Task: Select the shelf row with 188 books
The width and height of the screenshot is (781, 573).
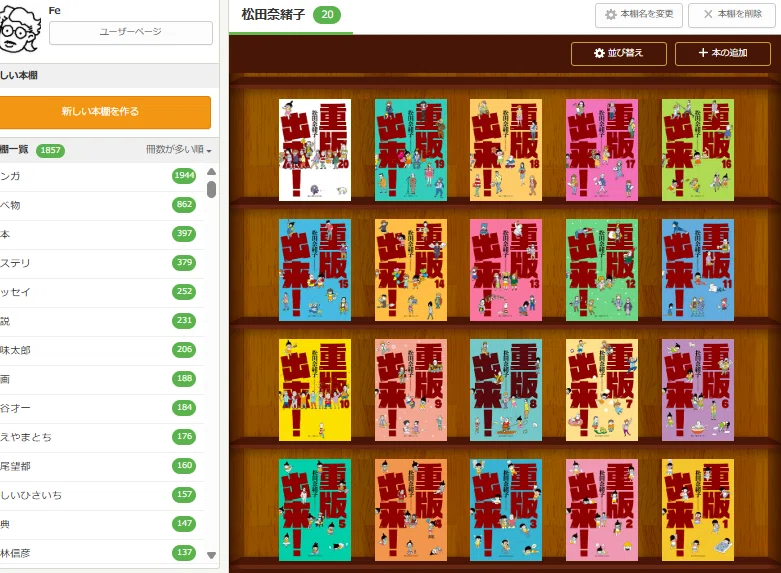Action: 102,379
